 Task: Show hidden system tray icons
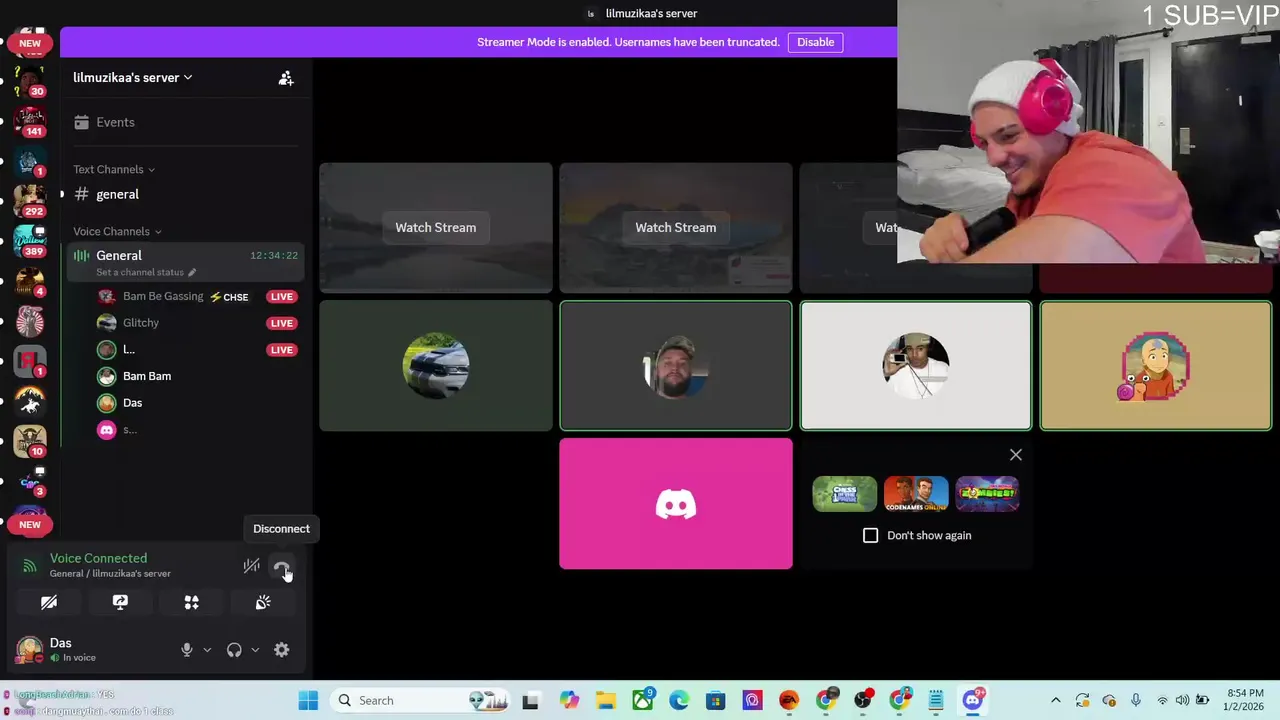(x=1055, y=700)
